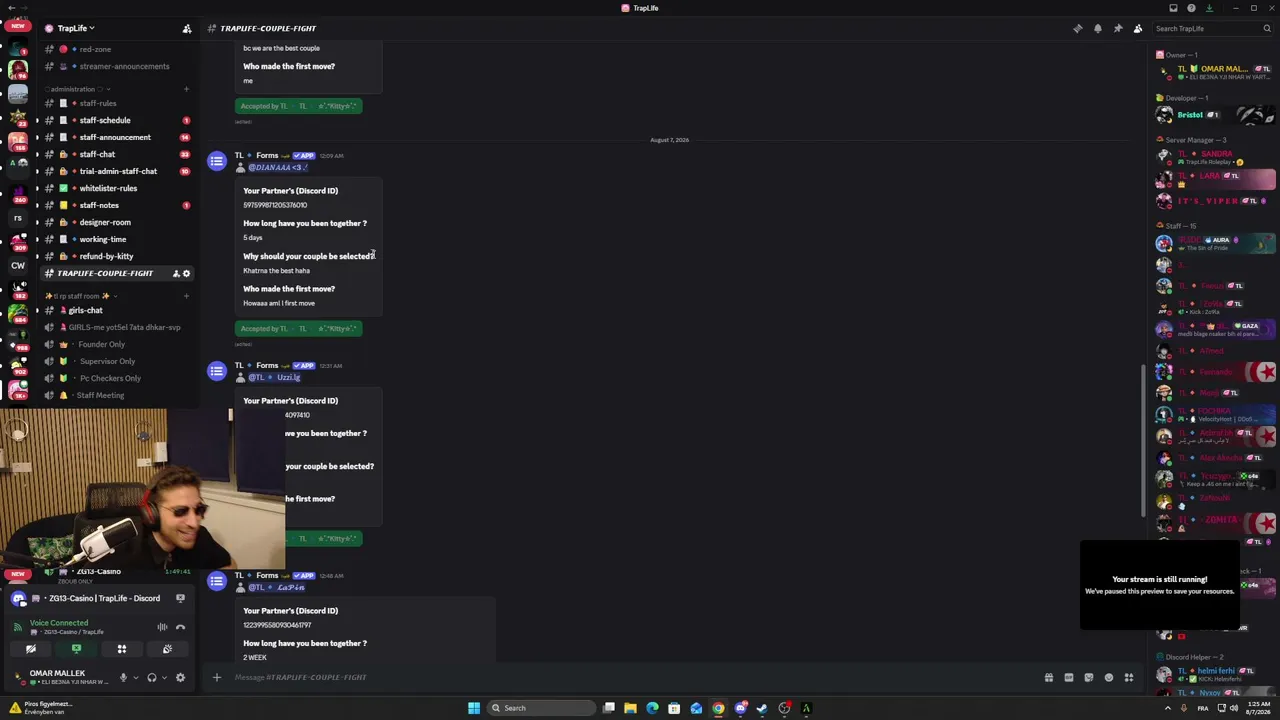Click message attachment plus button

pos(216,677)
